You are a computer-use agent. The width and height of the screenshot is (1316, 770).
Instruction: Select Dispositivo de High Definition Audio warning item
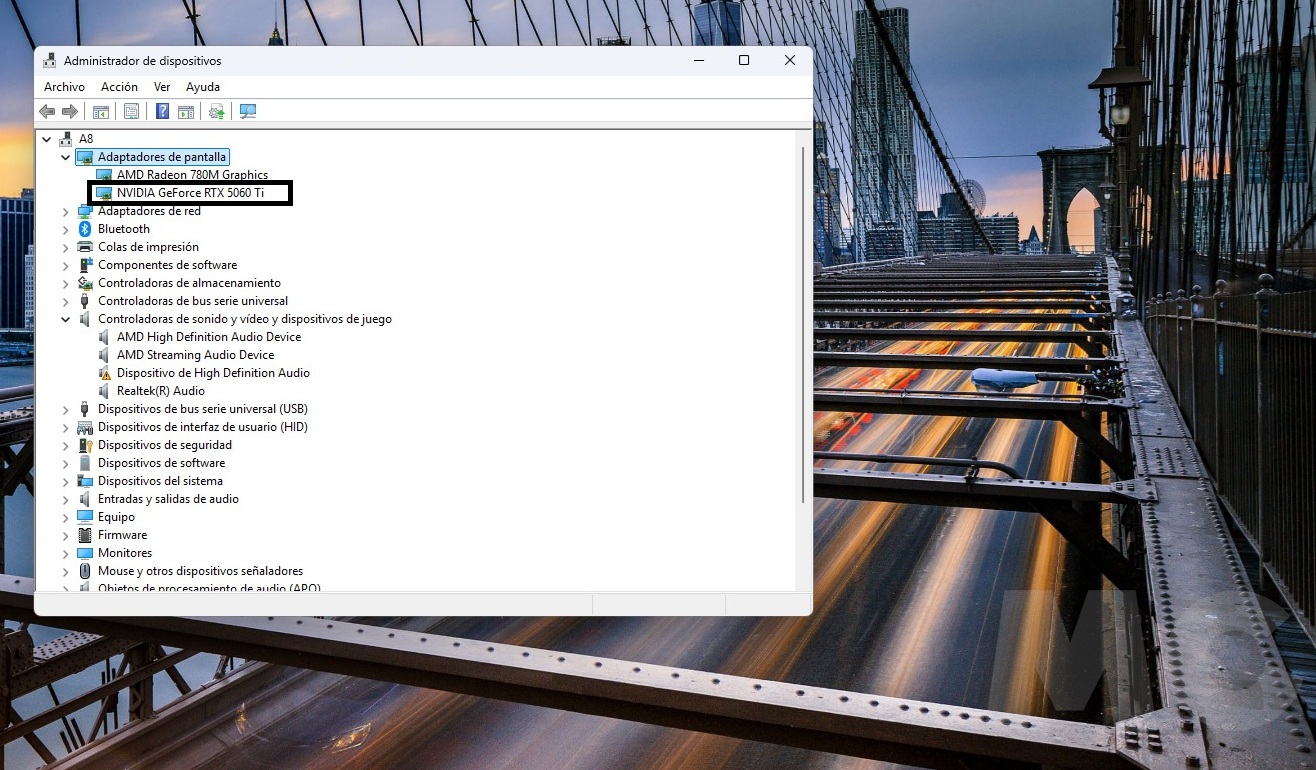pos(212,373)
